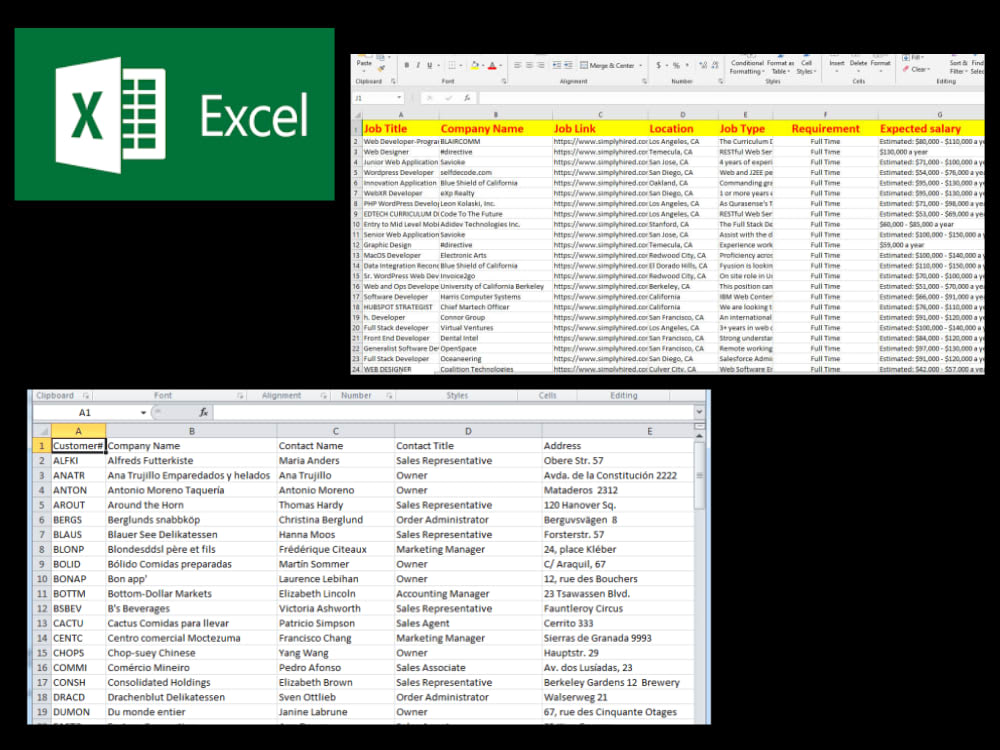Open Number dialog launcher in top ribbon
This screenshot has height=750, width=1000.
[721, 82]
